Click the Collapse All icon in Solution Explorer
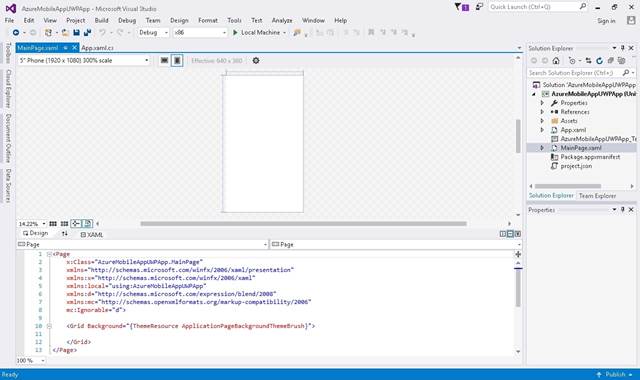 tap(610, 60)
